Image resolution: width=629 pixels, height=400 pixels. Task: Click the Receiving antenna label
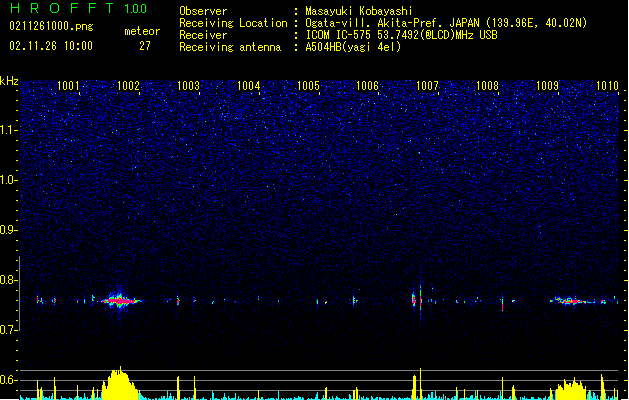[x=230, y=47]
